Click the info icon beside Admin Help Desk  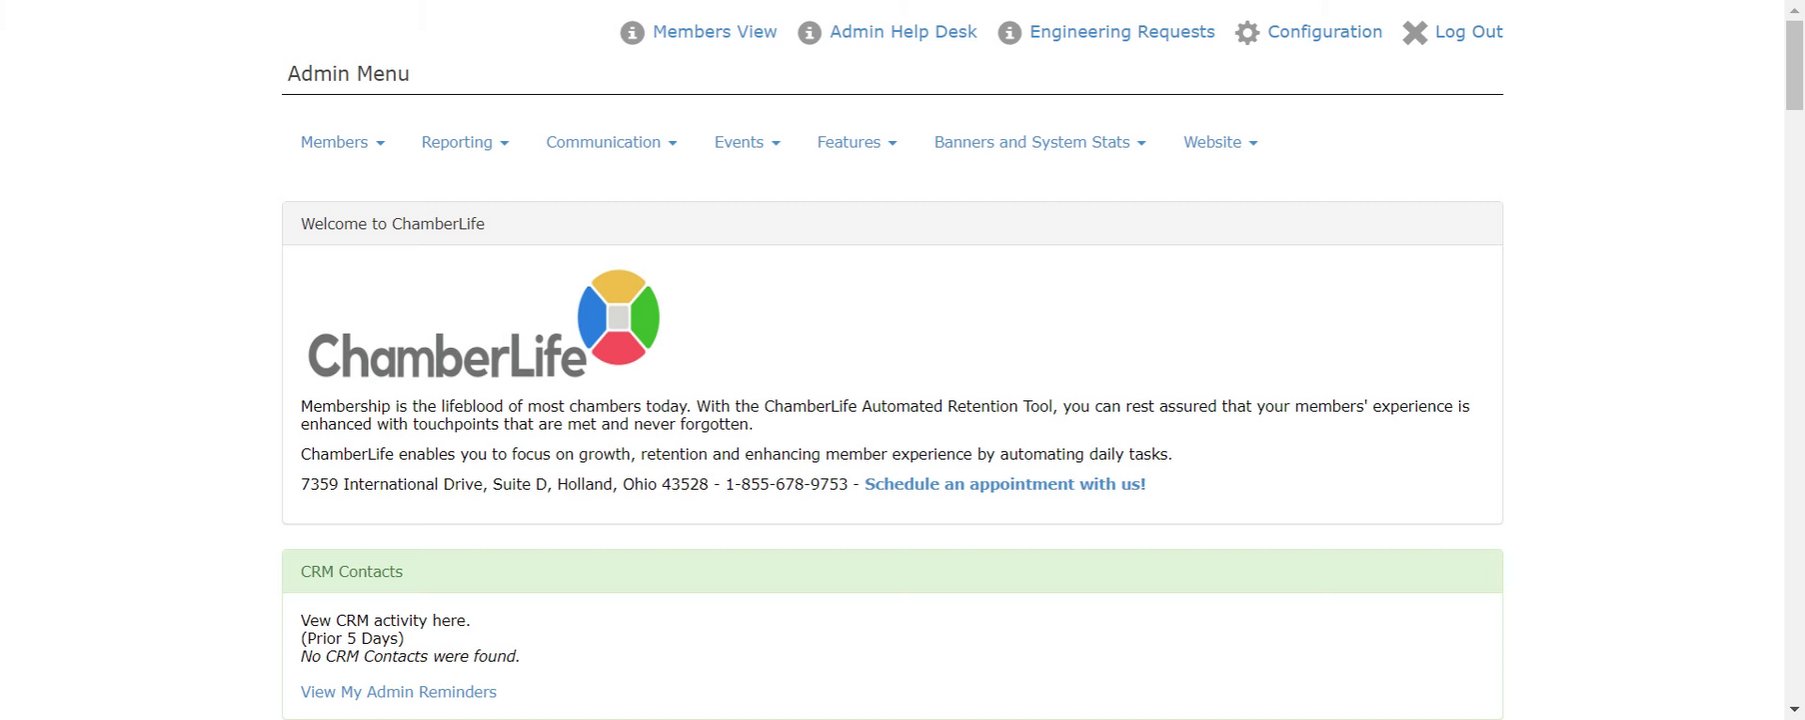809,33
